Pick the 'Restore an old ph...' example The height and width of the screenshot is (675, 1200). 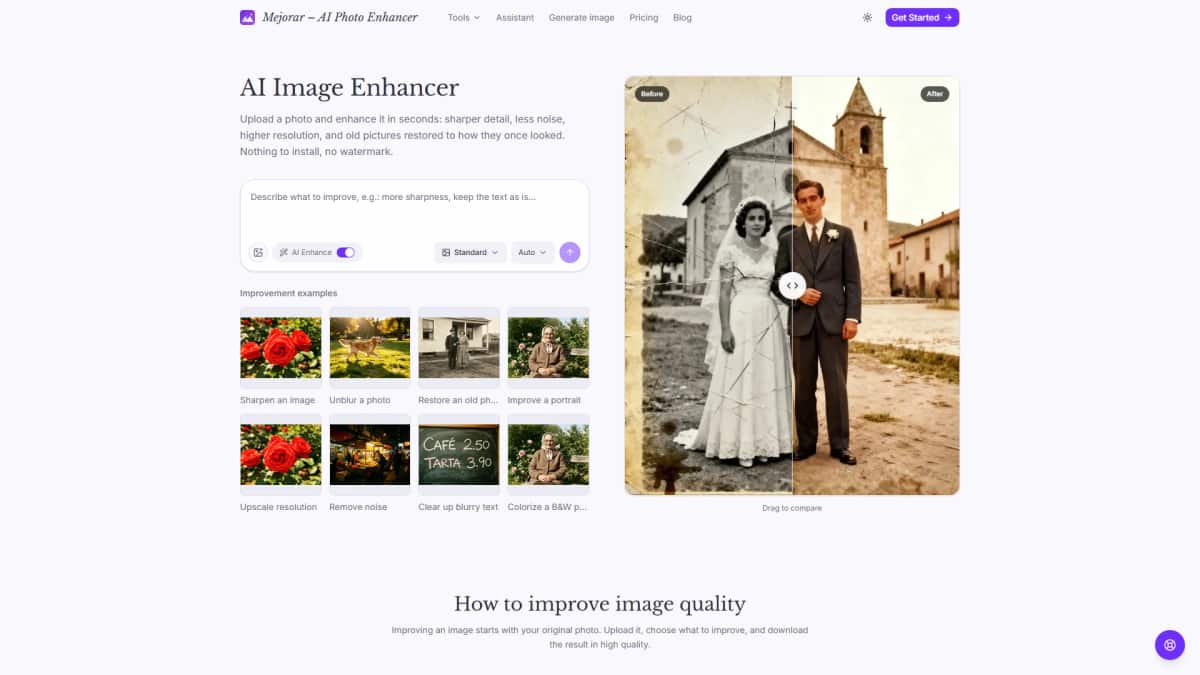click(459, 356)
